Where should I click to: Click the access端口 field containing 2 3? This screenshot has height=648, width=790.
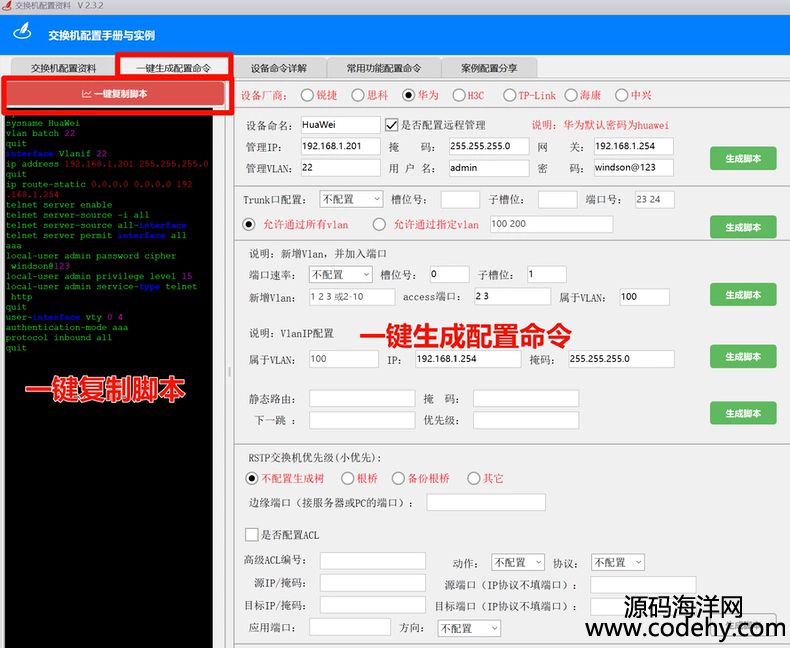[x=512, y=296]
